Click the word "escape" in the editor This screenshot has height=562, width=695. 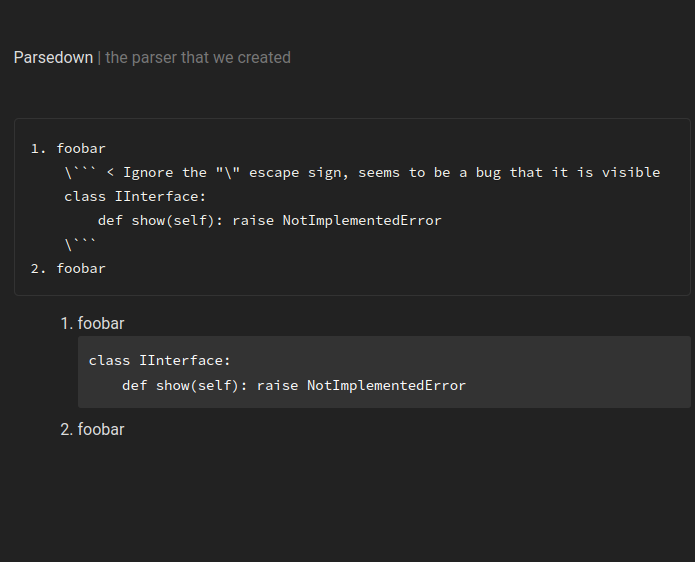(x=273, y=173)
